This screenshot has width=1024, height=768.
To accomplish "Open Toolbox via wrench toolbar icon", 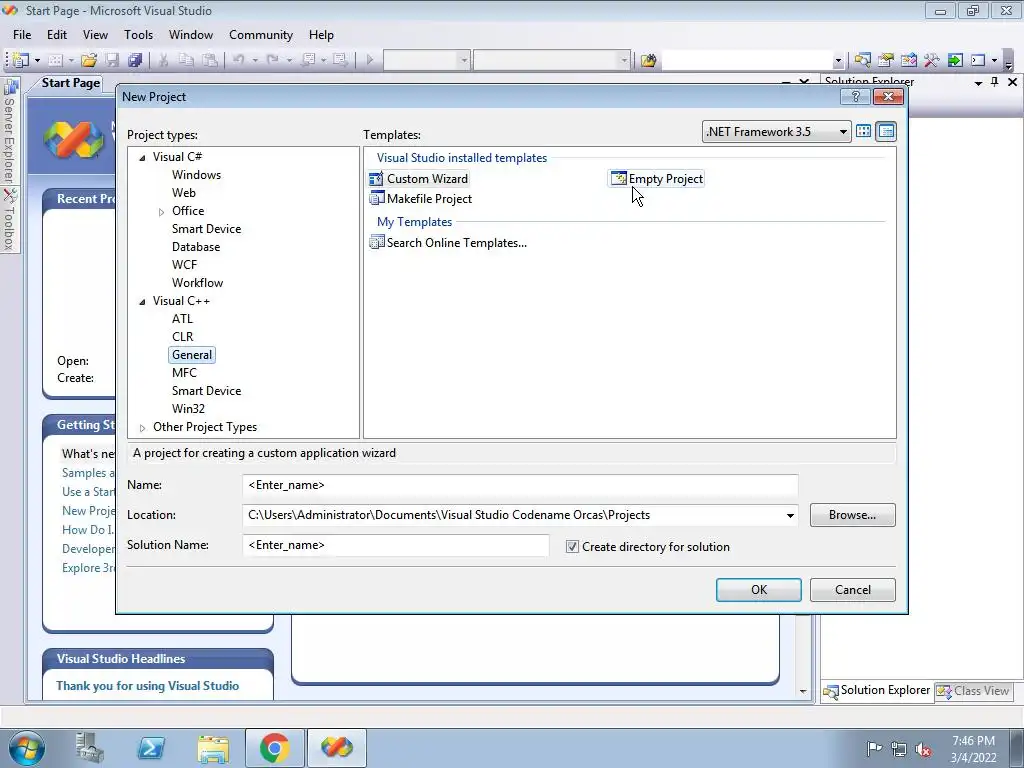I will point(932,60).
